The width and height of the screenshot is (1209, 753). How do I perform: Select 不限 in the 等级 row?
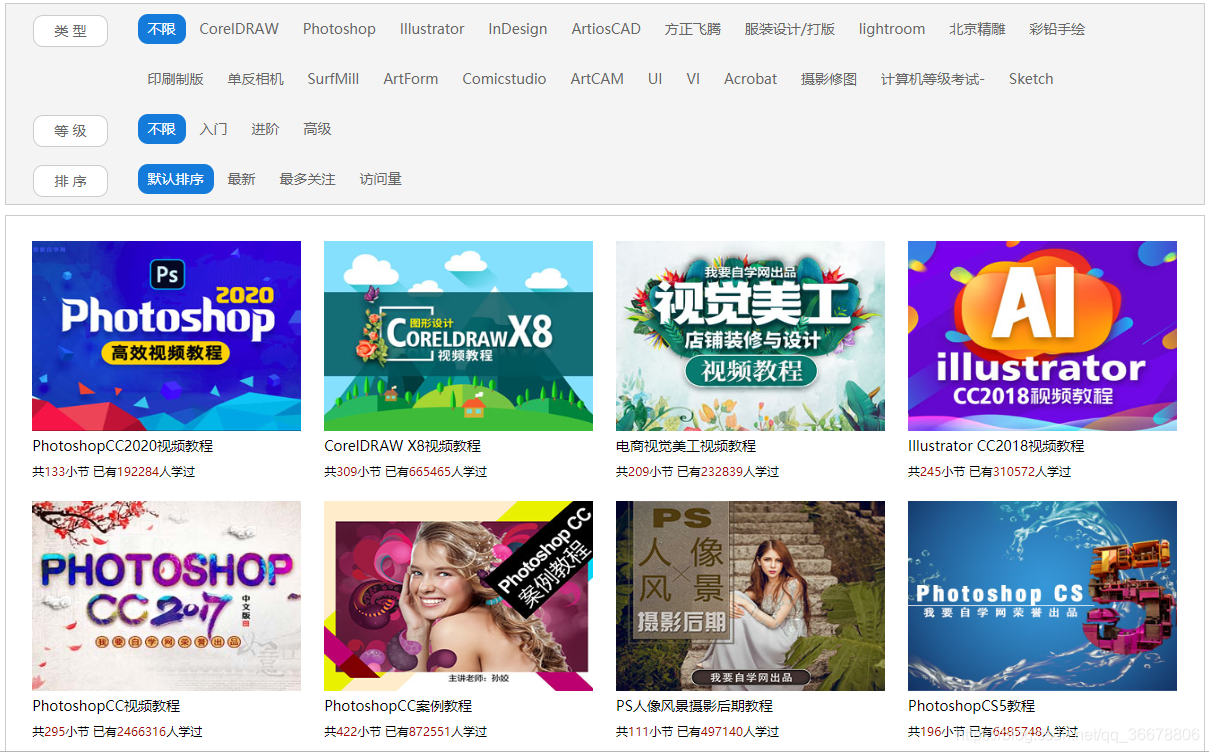161,129
